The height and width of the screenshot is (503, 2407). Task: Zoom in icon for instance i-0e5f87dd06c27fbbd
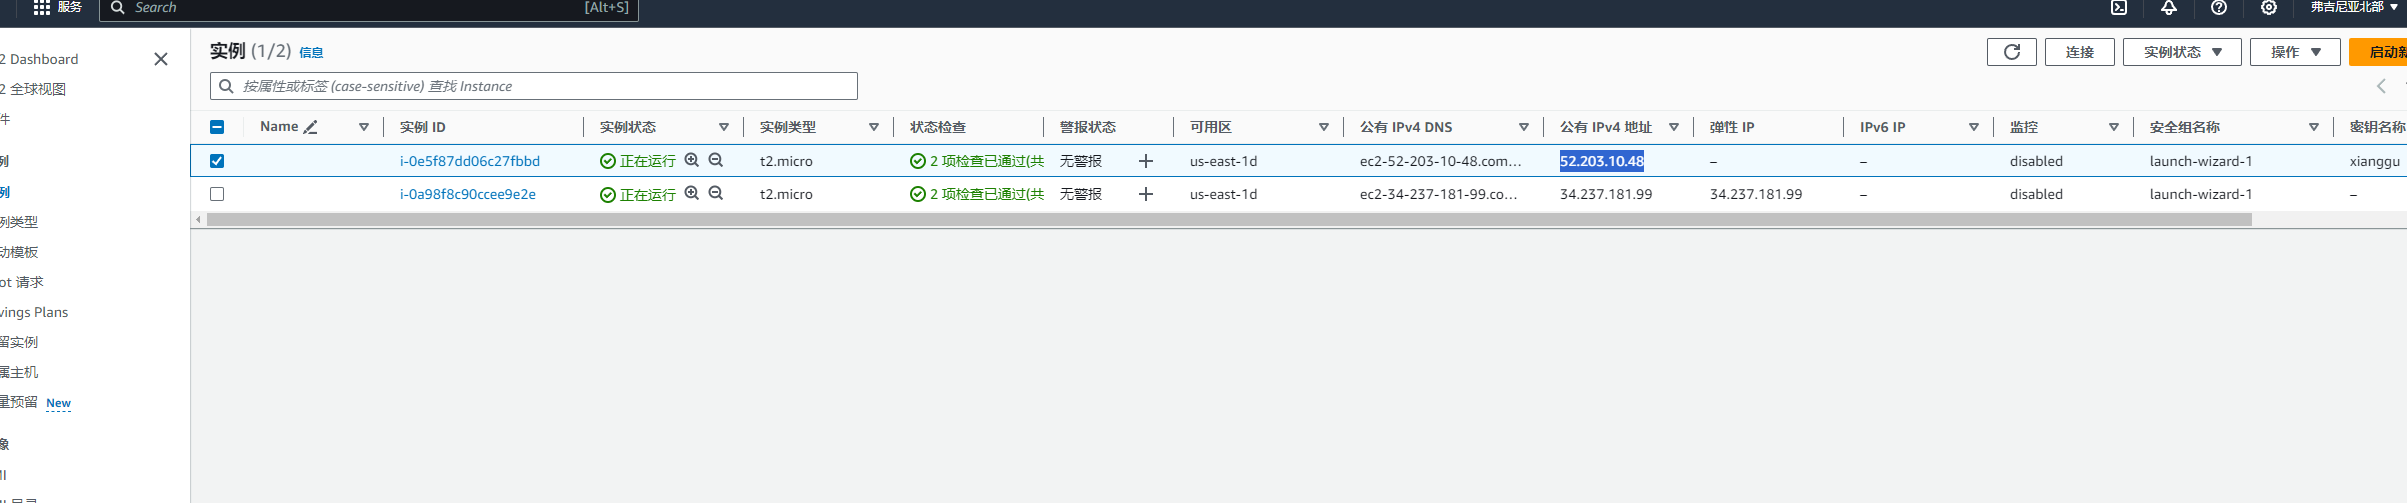click(x=692, y=160)
